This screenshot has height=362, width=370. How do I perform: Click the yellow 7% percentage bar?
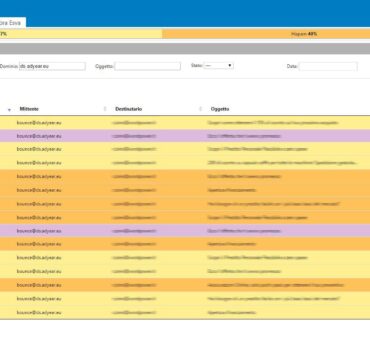pos(81,34)
